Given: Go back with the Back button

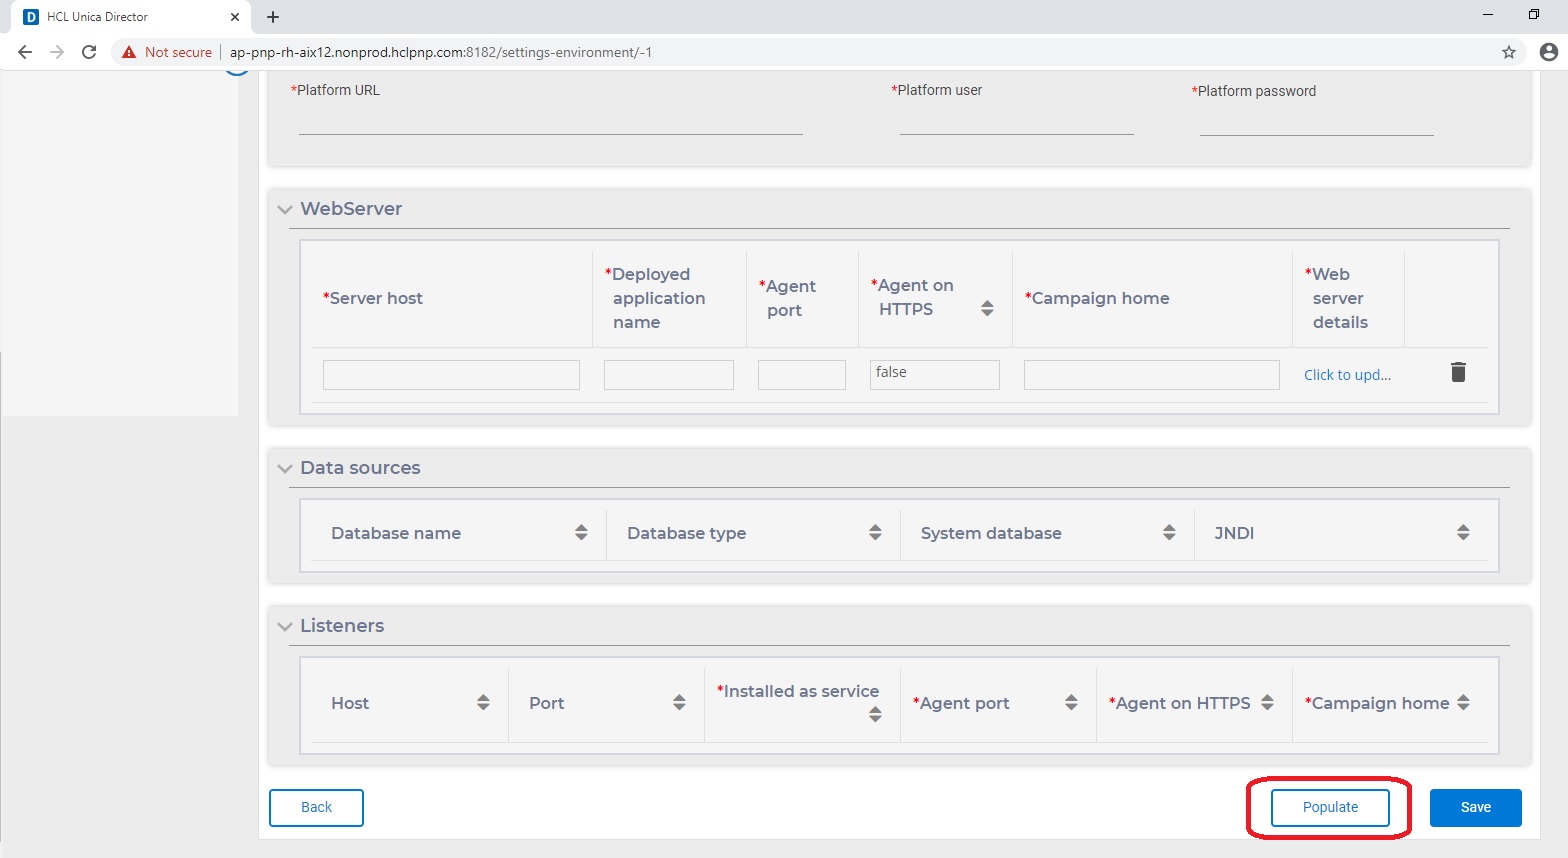Looking at the screenshot, I should click(x=316, y=808).
